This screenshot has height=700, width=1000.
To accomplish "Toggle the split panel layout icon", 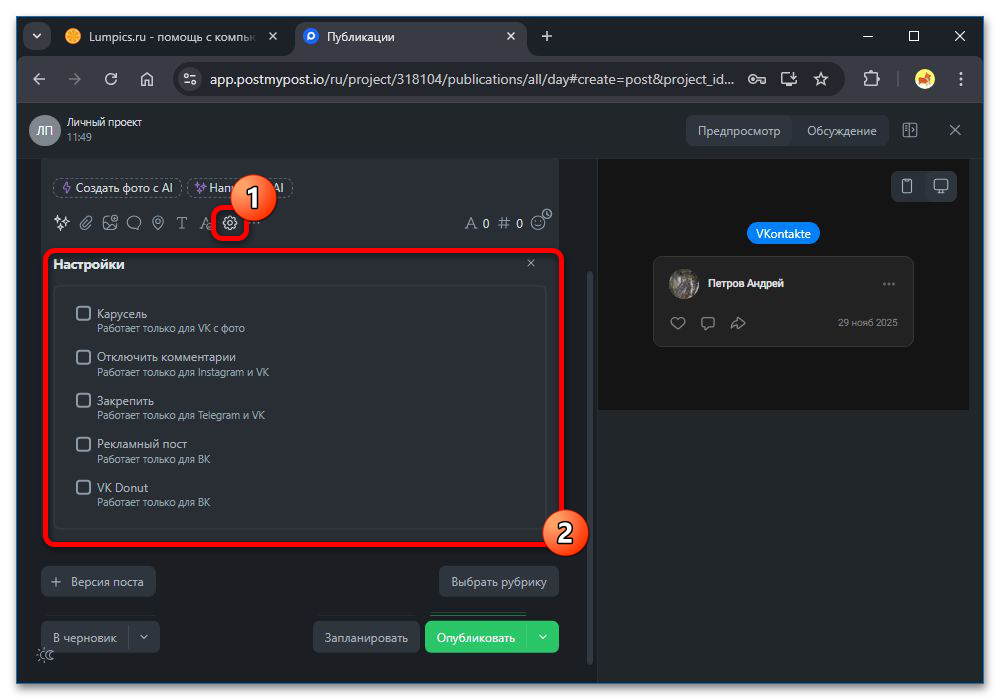I will [910, 130].
